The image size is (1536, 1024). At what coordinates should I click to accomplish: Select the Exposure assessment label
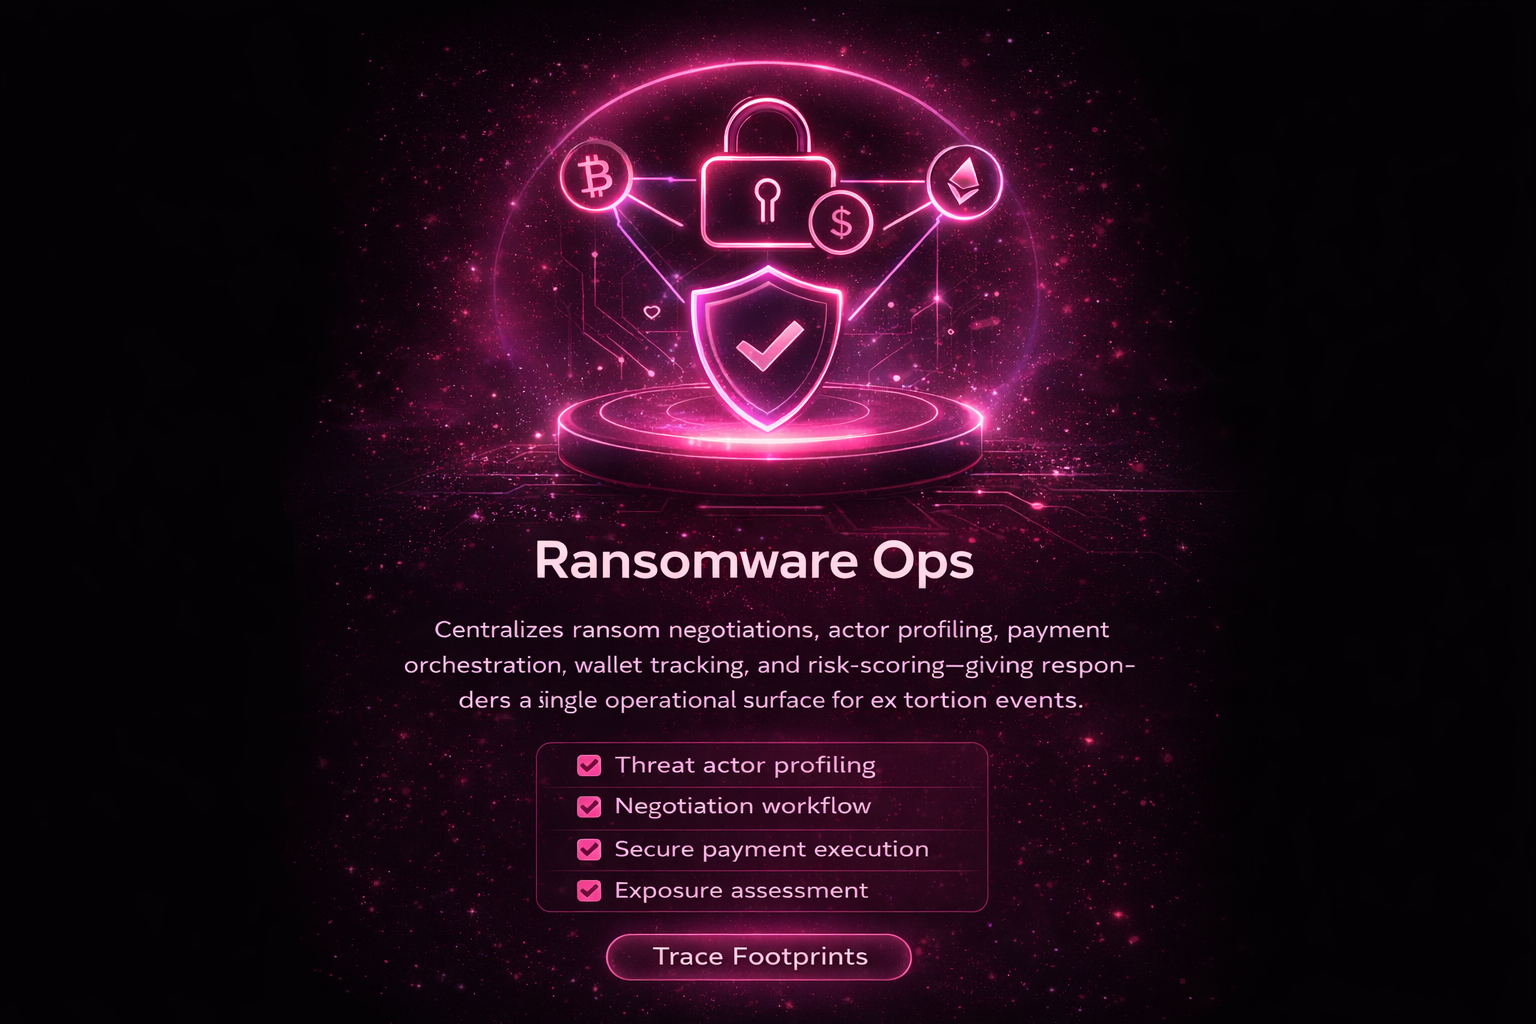coord(741,890)
